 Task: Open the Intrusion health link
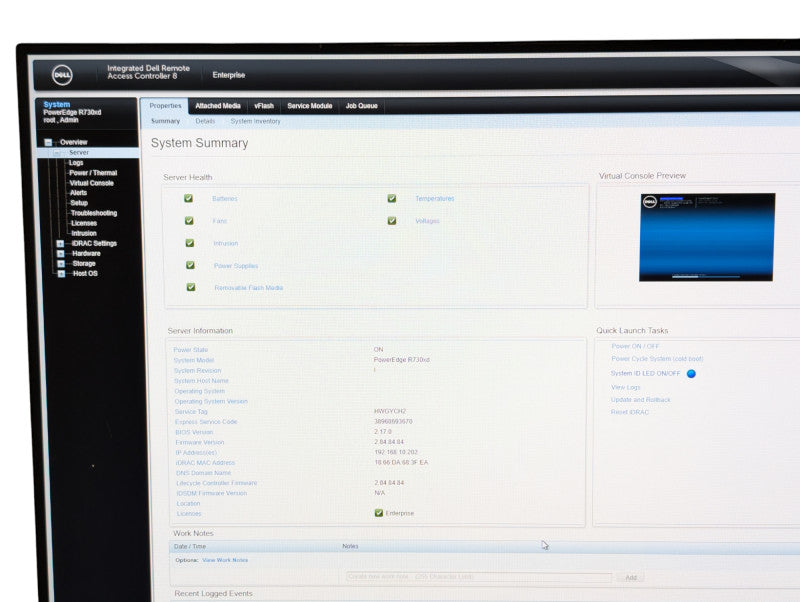click(226, 243)
